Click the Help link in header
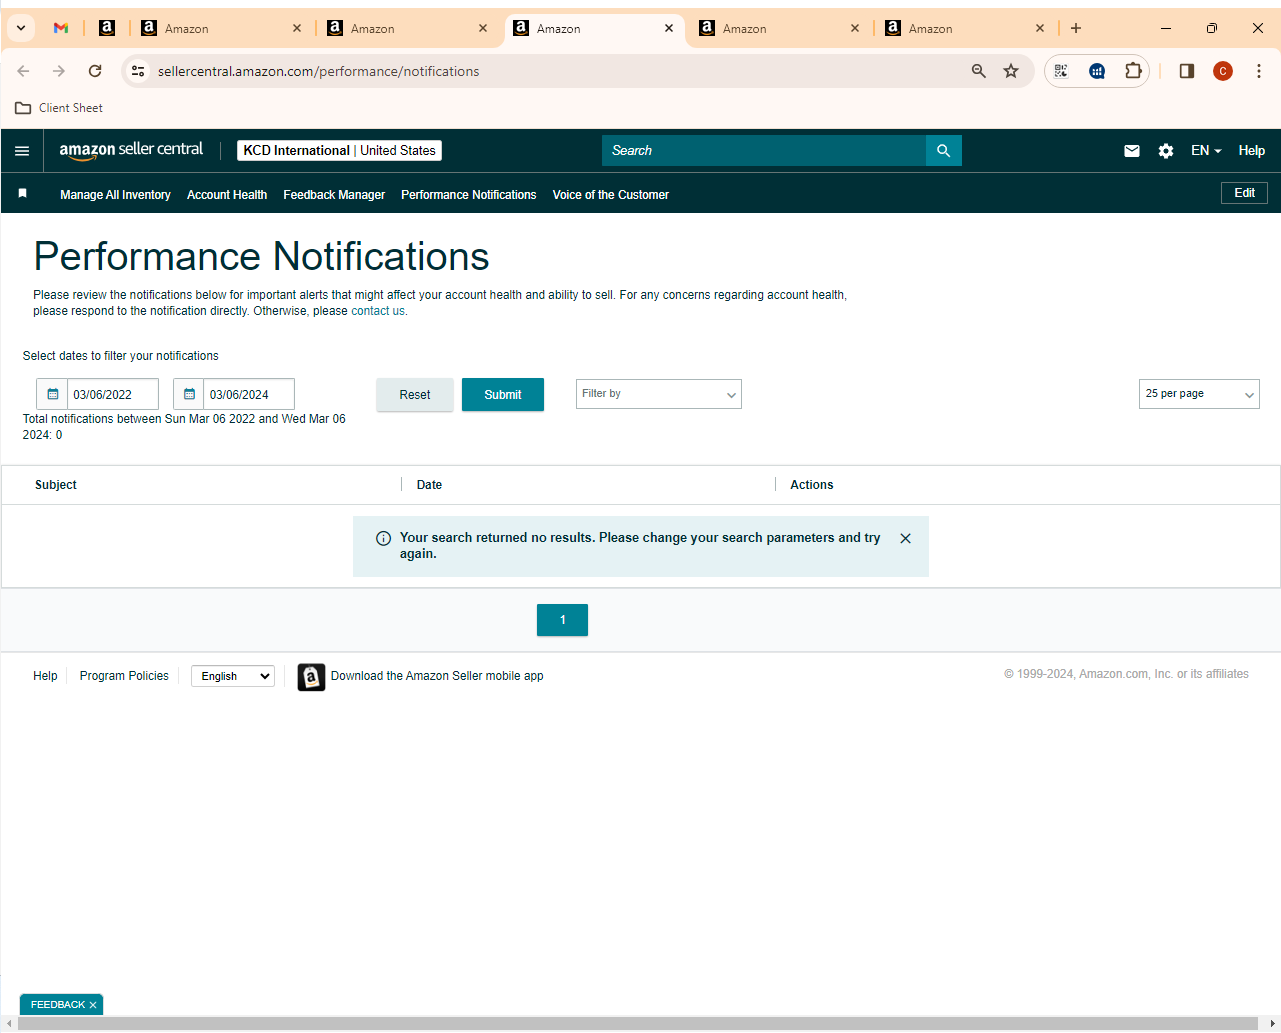This screenshot has width=1281, height=1033. (1252, 151)
